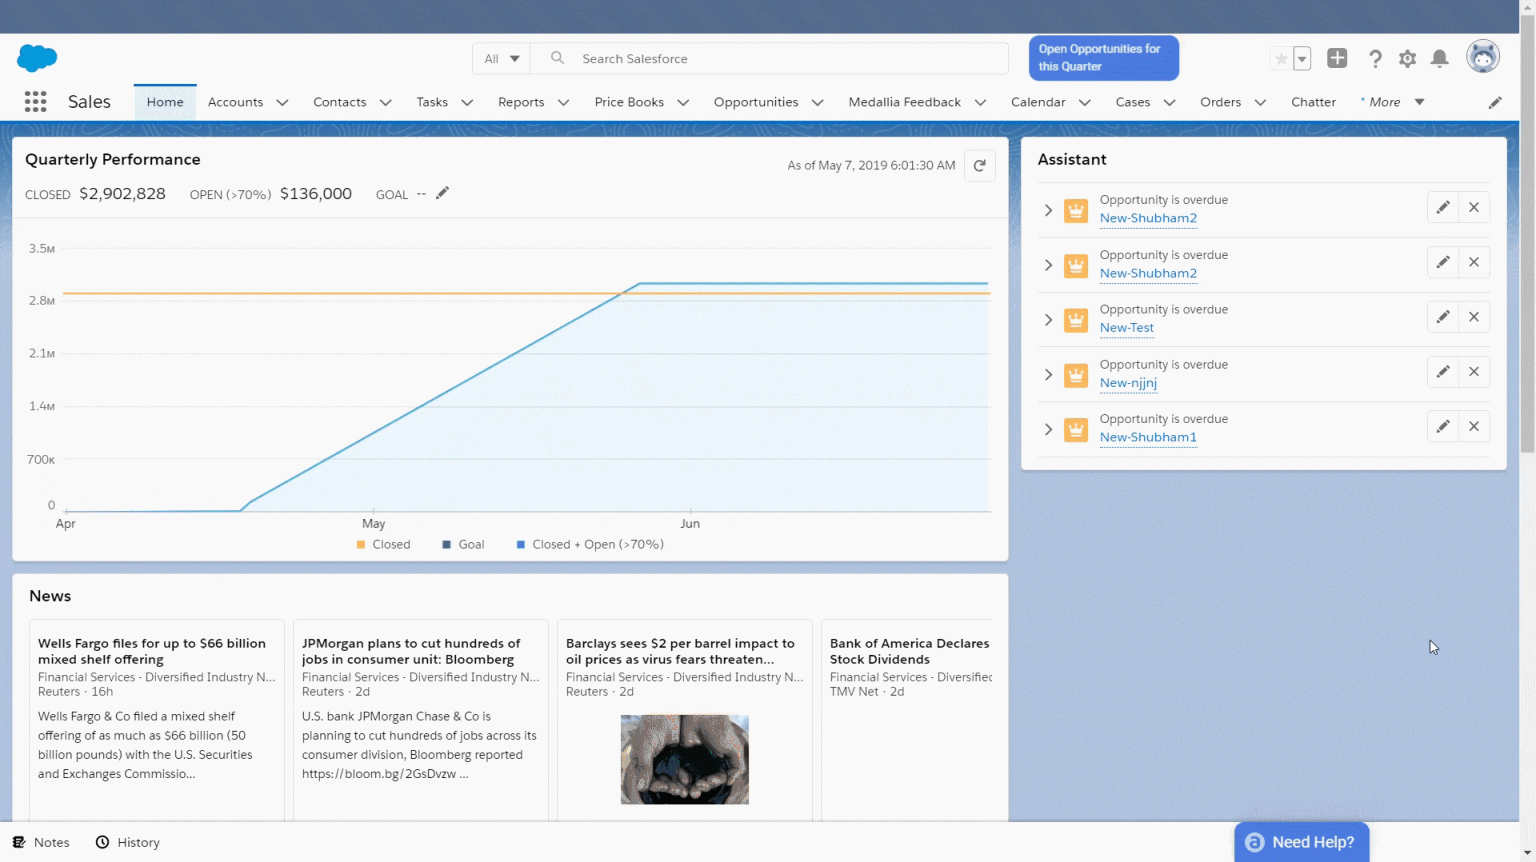Click the global actions plus icon
Screen dimensions: 1536x862
pyautogui.click(x=1337, y=58)
